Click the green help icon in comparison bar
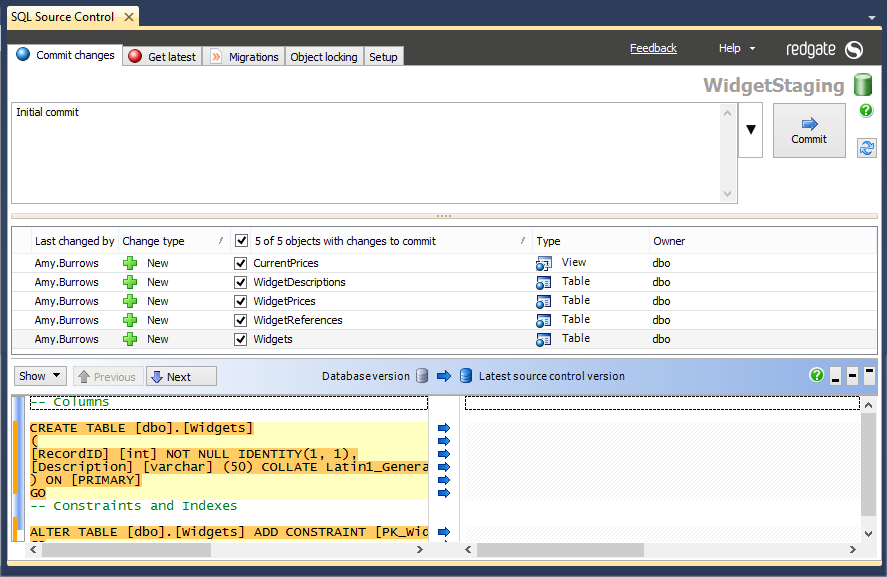This screenshot has height=577, width=887. coord(816,374)
